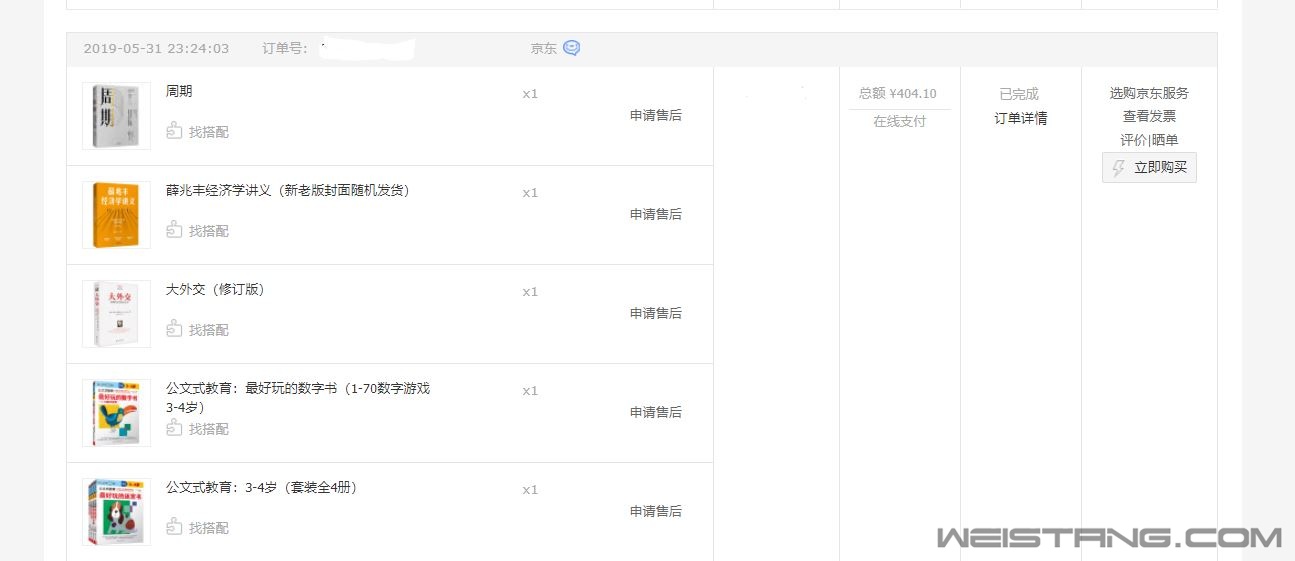The width and height of the screenshot is (1295, 561).
Task: Click the lightning icon on 立即购买
Action: (x=1119, y=168)
